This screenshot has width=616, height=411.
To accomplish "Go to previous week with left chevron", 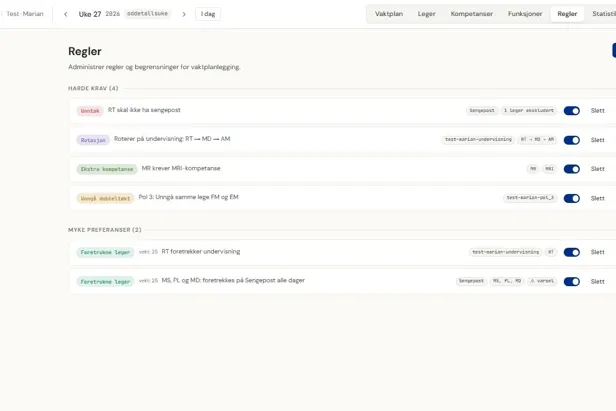I will (x=66, y=14).
